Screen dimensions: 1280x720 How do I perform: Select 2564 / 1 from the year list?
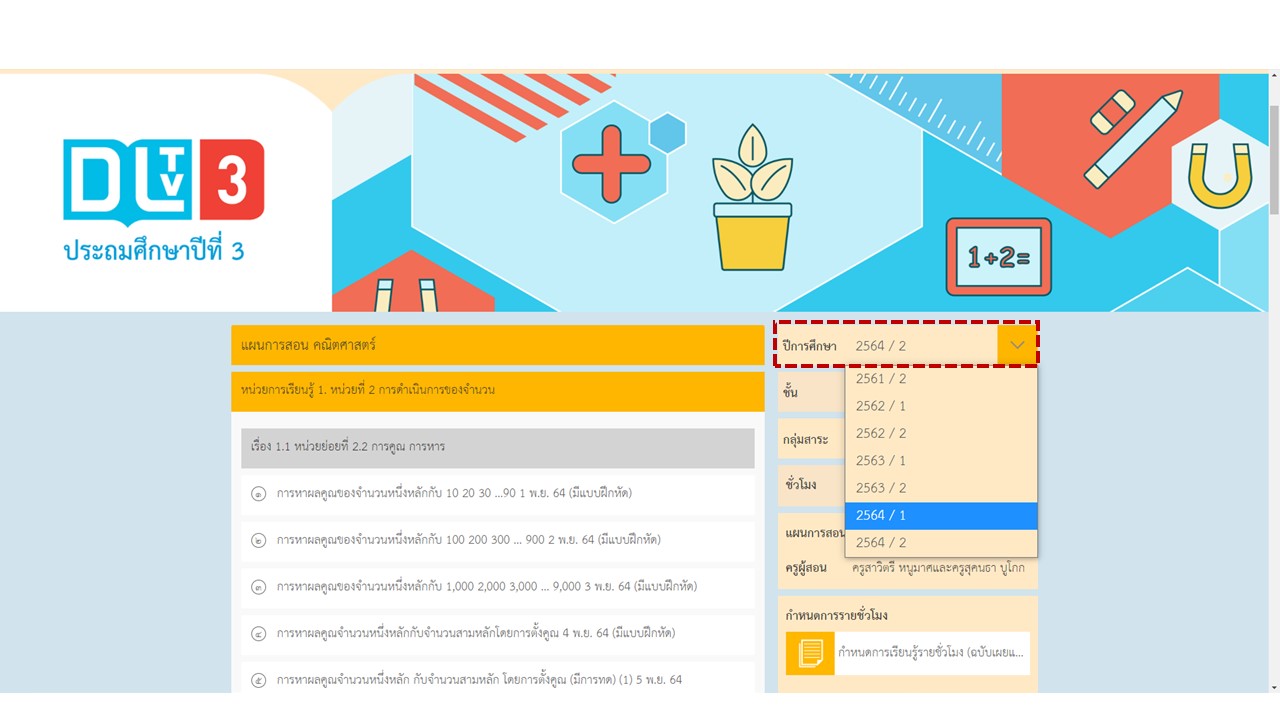pyautogui.click(x=940, y=515)
